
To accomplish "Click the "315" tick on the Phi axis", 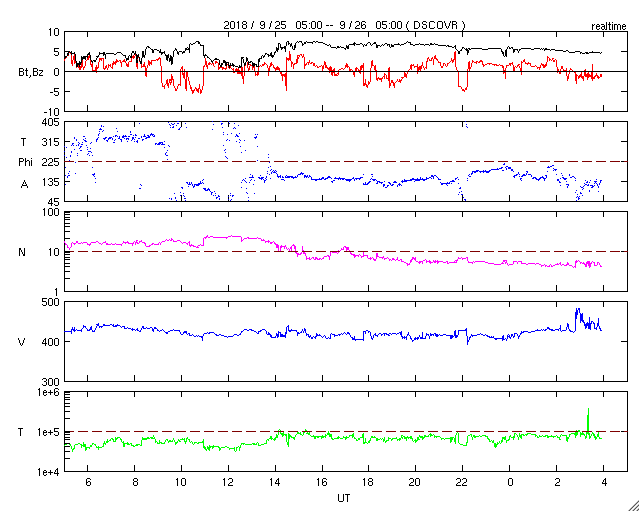I will [51, 142].
